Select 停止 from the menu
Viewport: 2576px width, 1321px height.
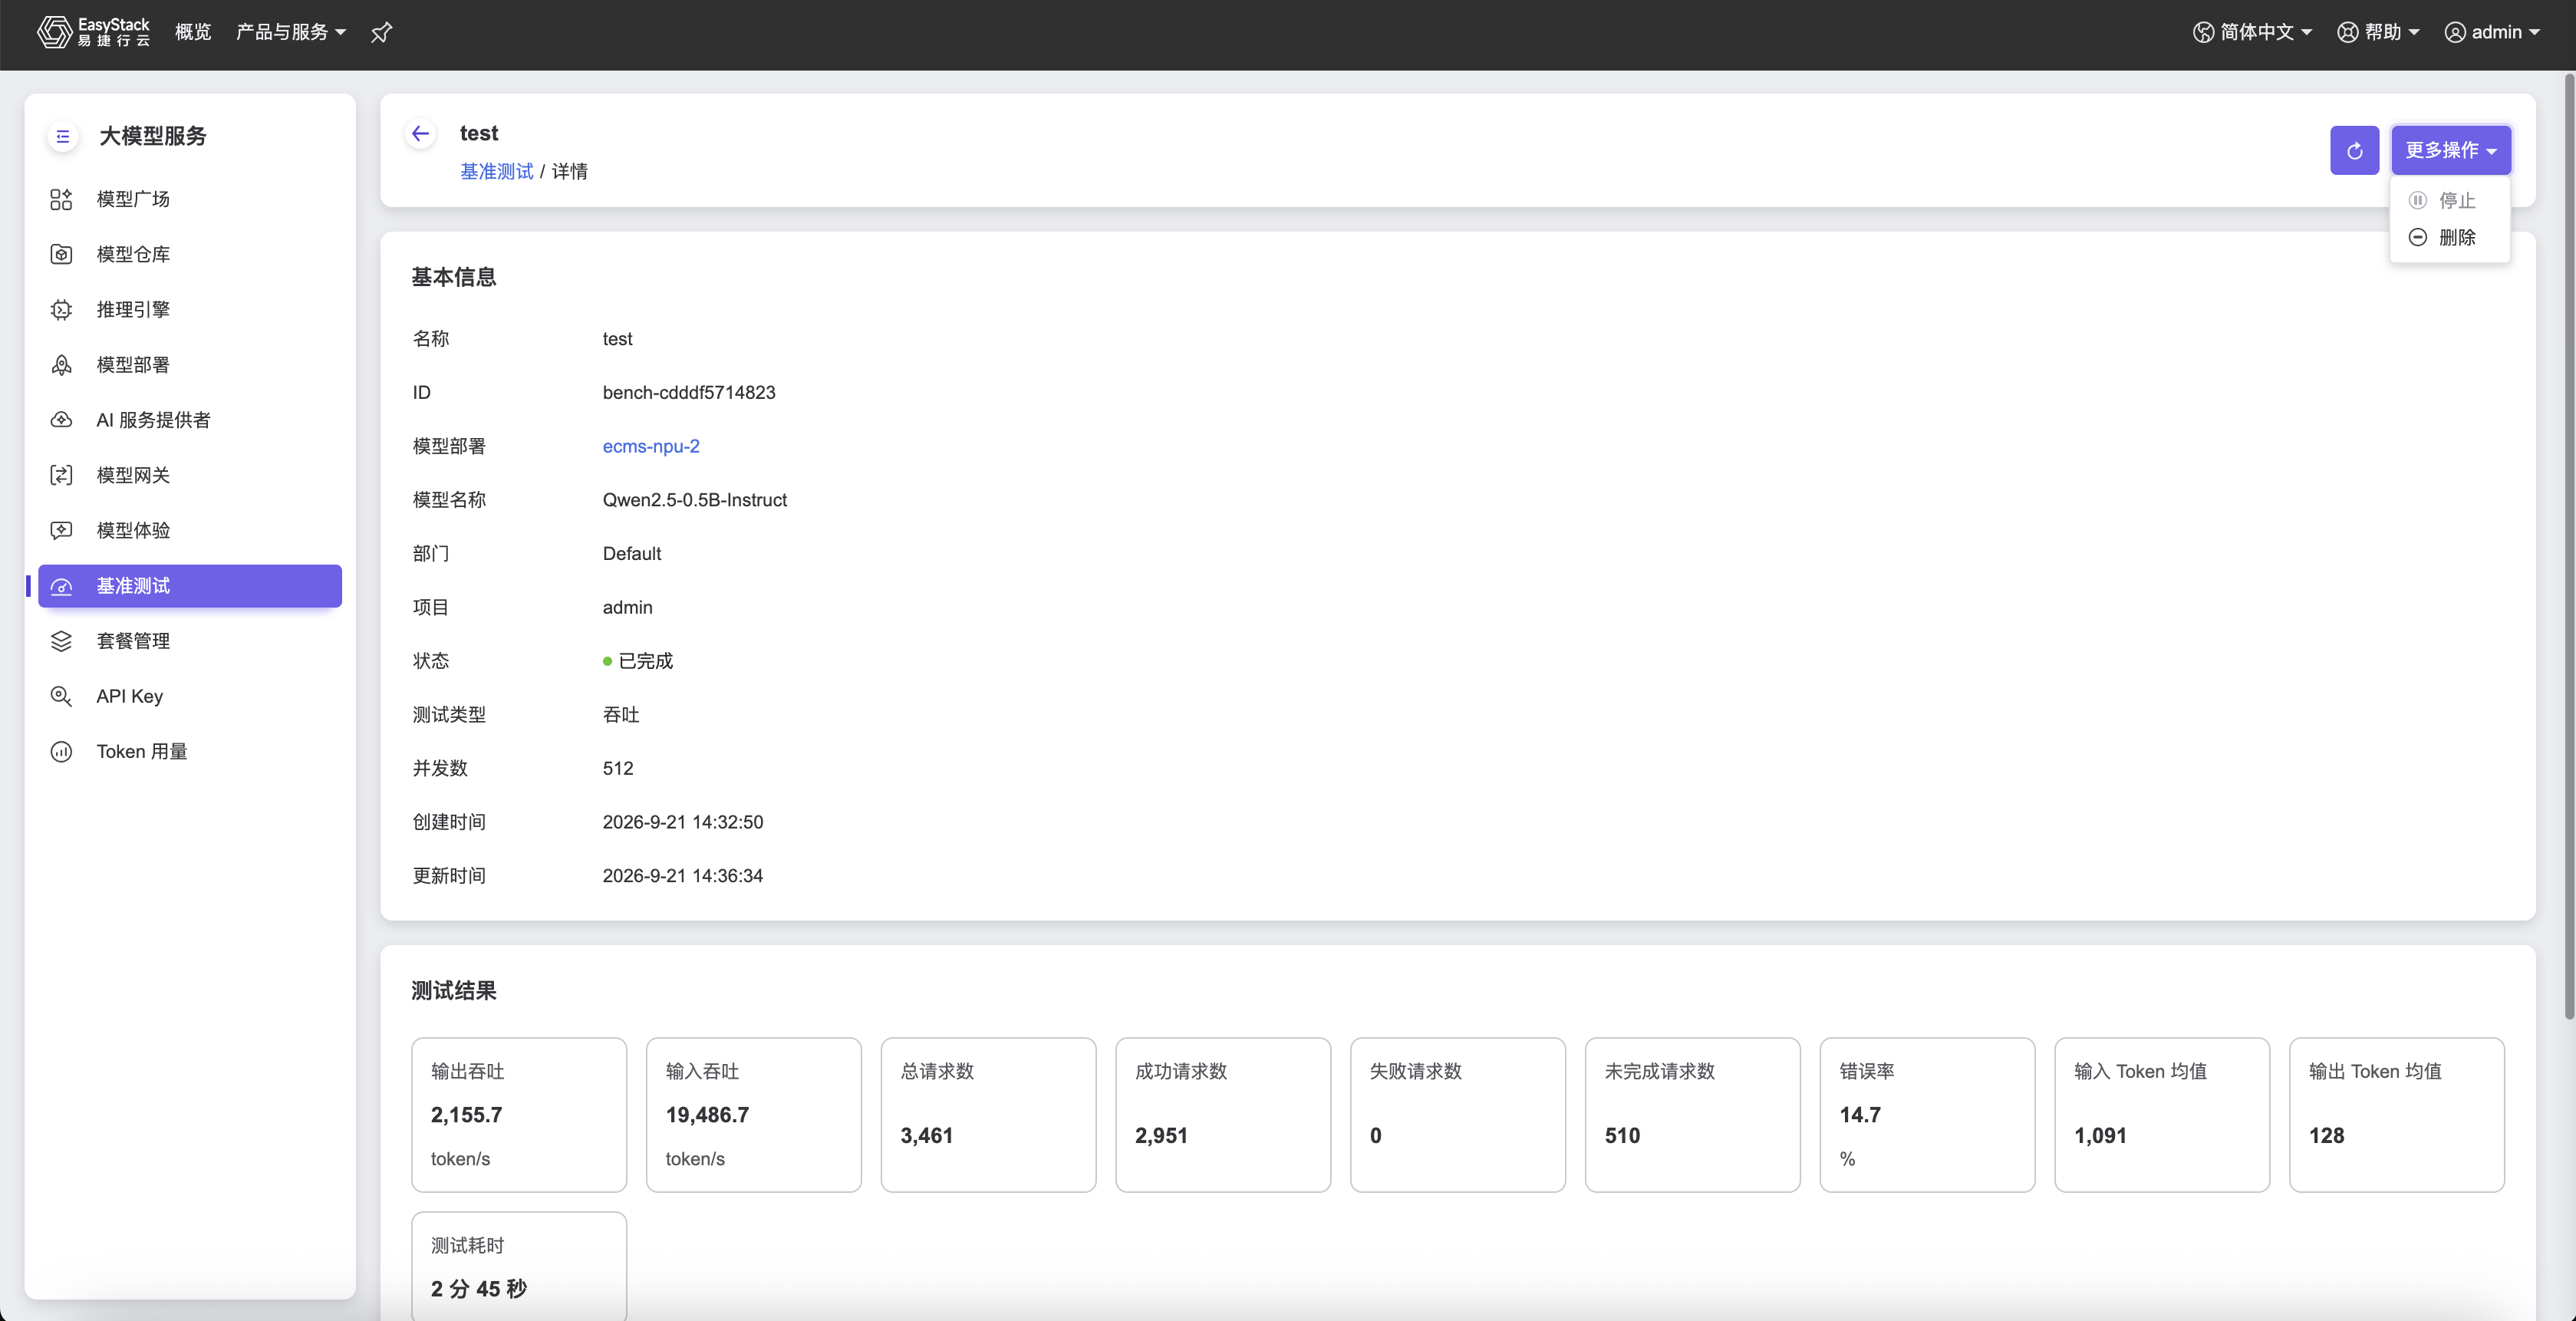[2449, 201]
